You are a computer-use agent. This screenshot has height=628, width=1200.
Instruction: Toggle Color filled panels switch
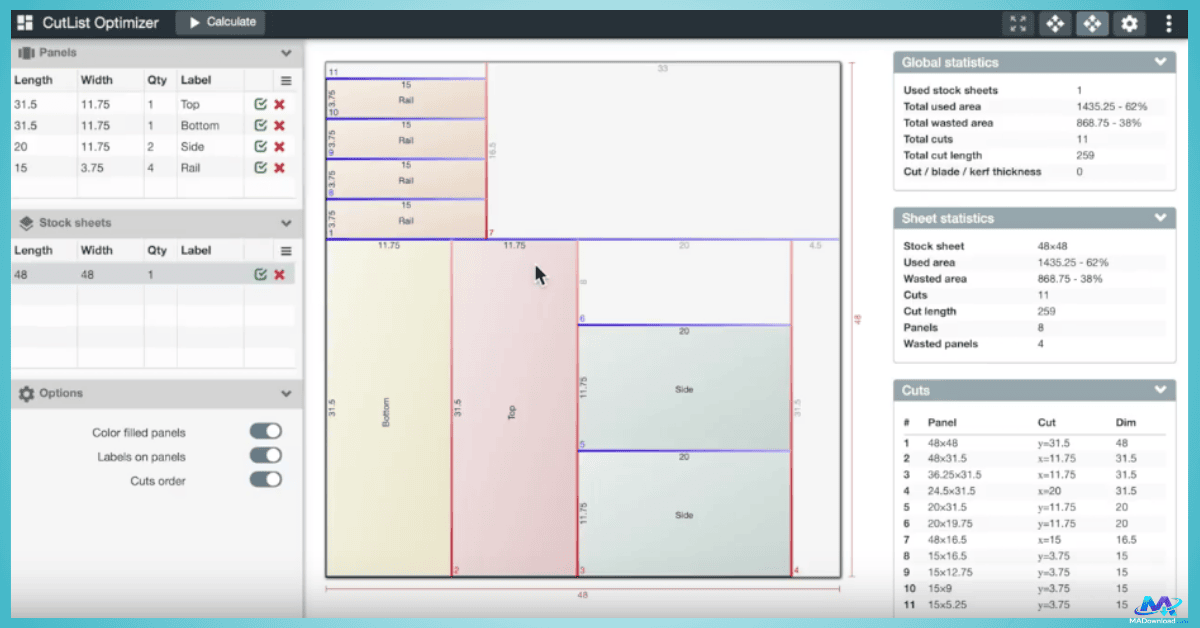[265, 431]
